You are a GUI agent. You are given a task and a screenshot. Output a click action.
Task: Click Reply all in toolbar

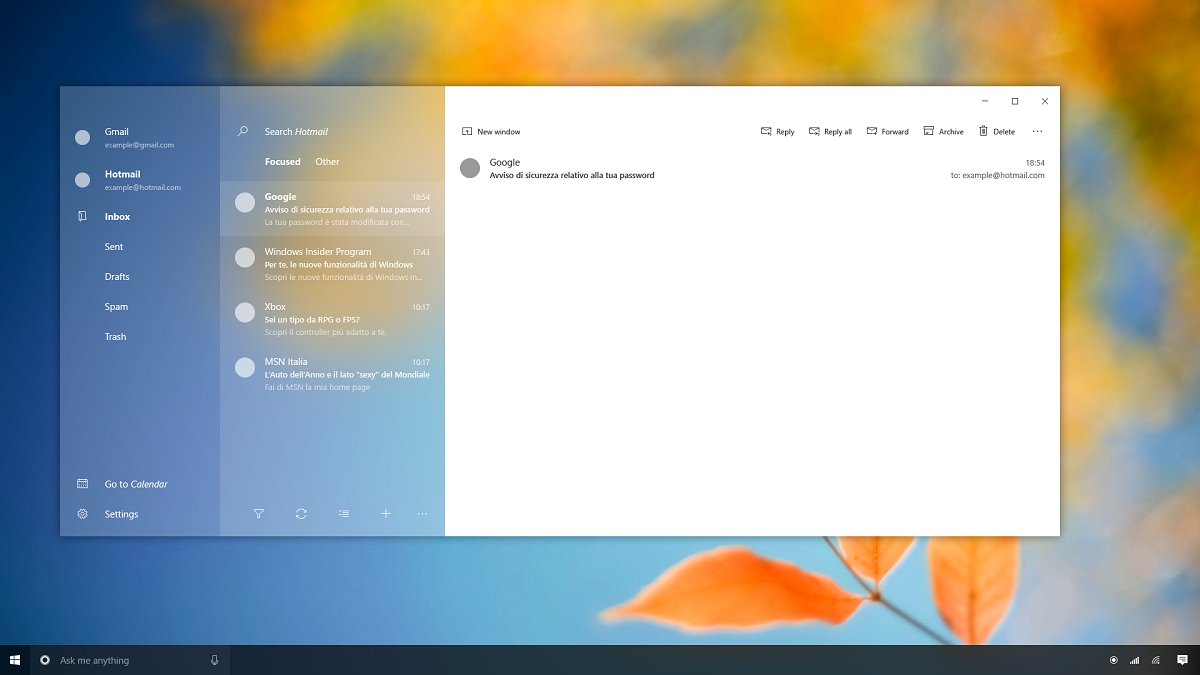tap(830, 132)
